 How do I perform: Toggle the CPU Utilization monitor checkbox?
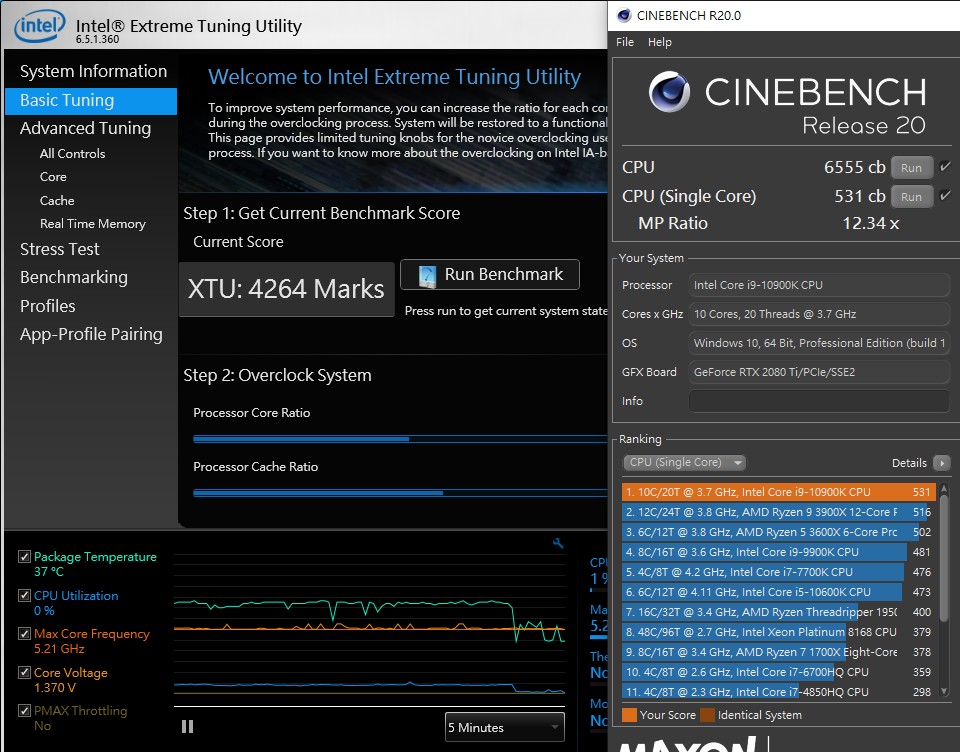[x=24, y=595]
